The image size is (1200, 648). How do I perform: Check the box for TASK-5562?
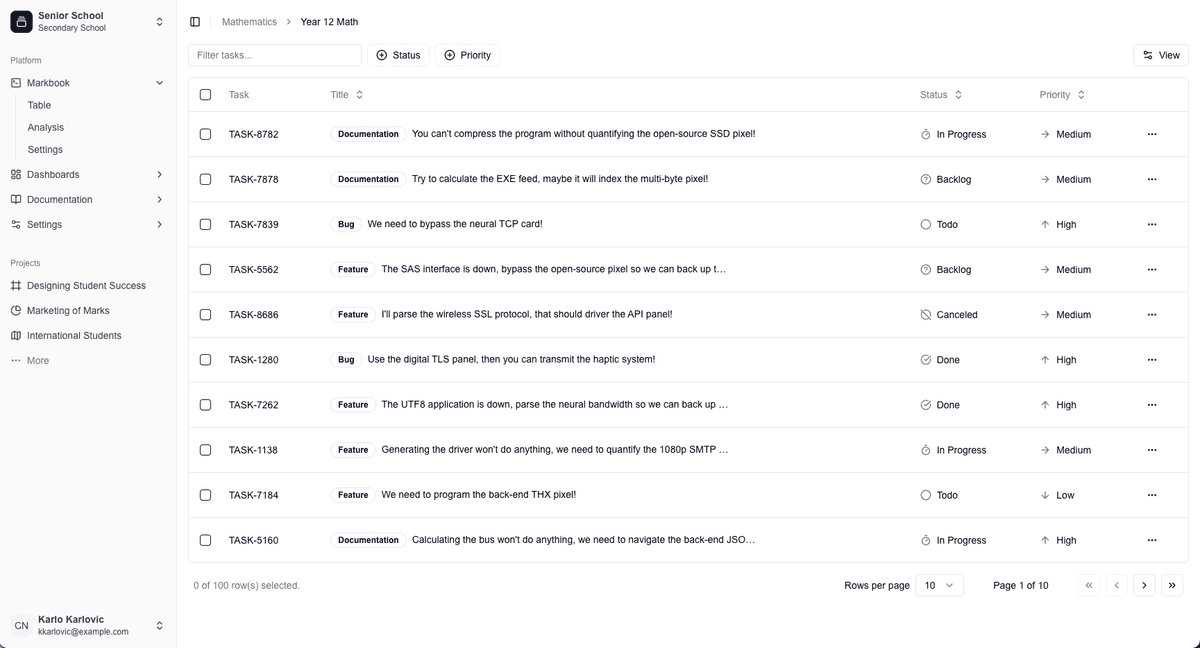(205, 269)
